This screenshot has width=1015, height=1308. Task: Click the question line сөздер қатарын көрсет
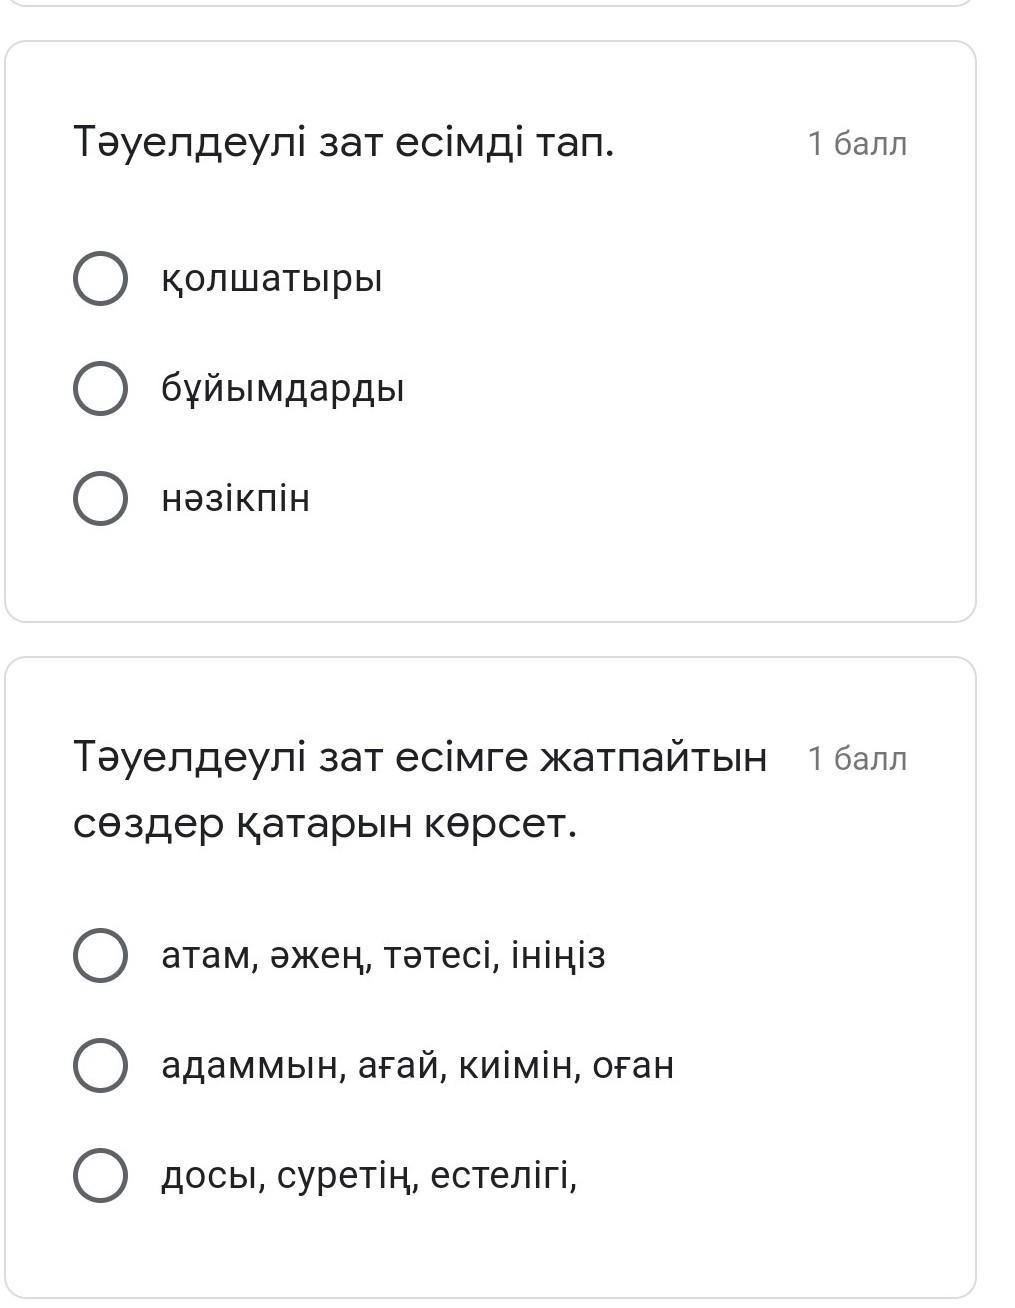click(325, 823)
